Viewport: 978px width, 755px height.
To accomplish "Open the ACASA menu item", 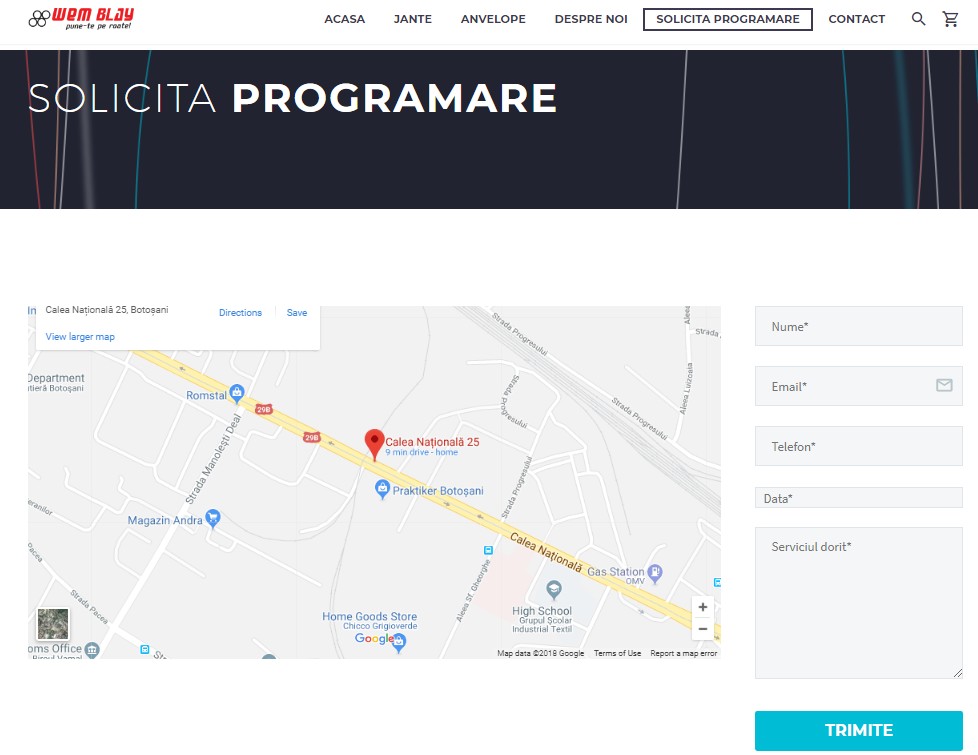I will (344, 19).
